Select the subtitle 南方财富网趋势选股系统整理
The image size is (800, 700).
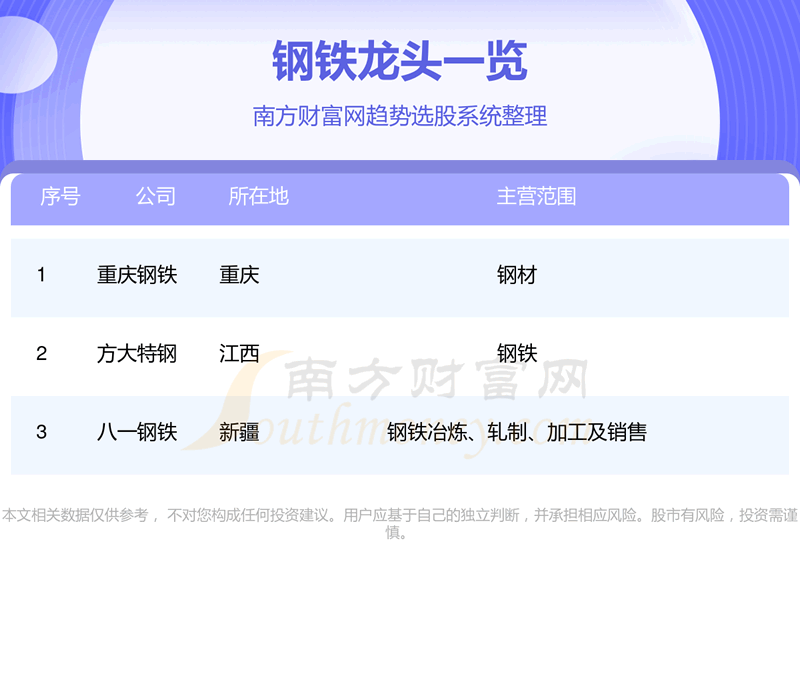click(x=400, y=116)
